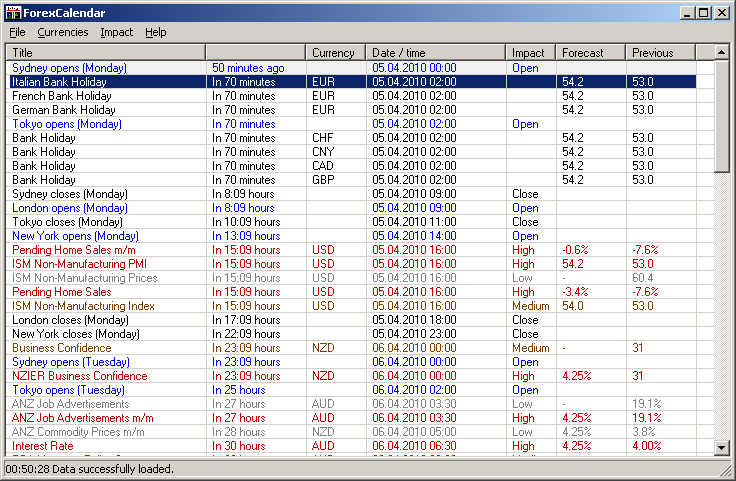736x481 pixels.
Task: Click the -0.6% forecast value
Action: click(x=575, y=250)
